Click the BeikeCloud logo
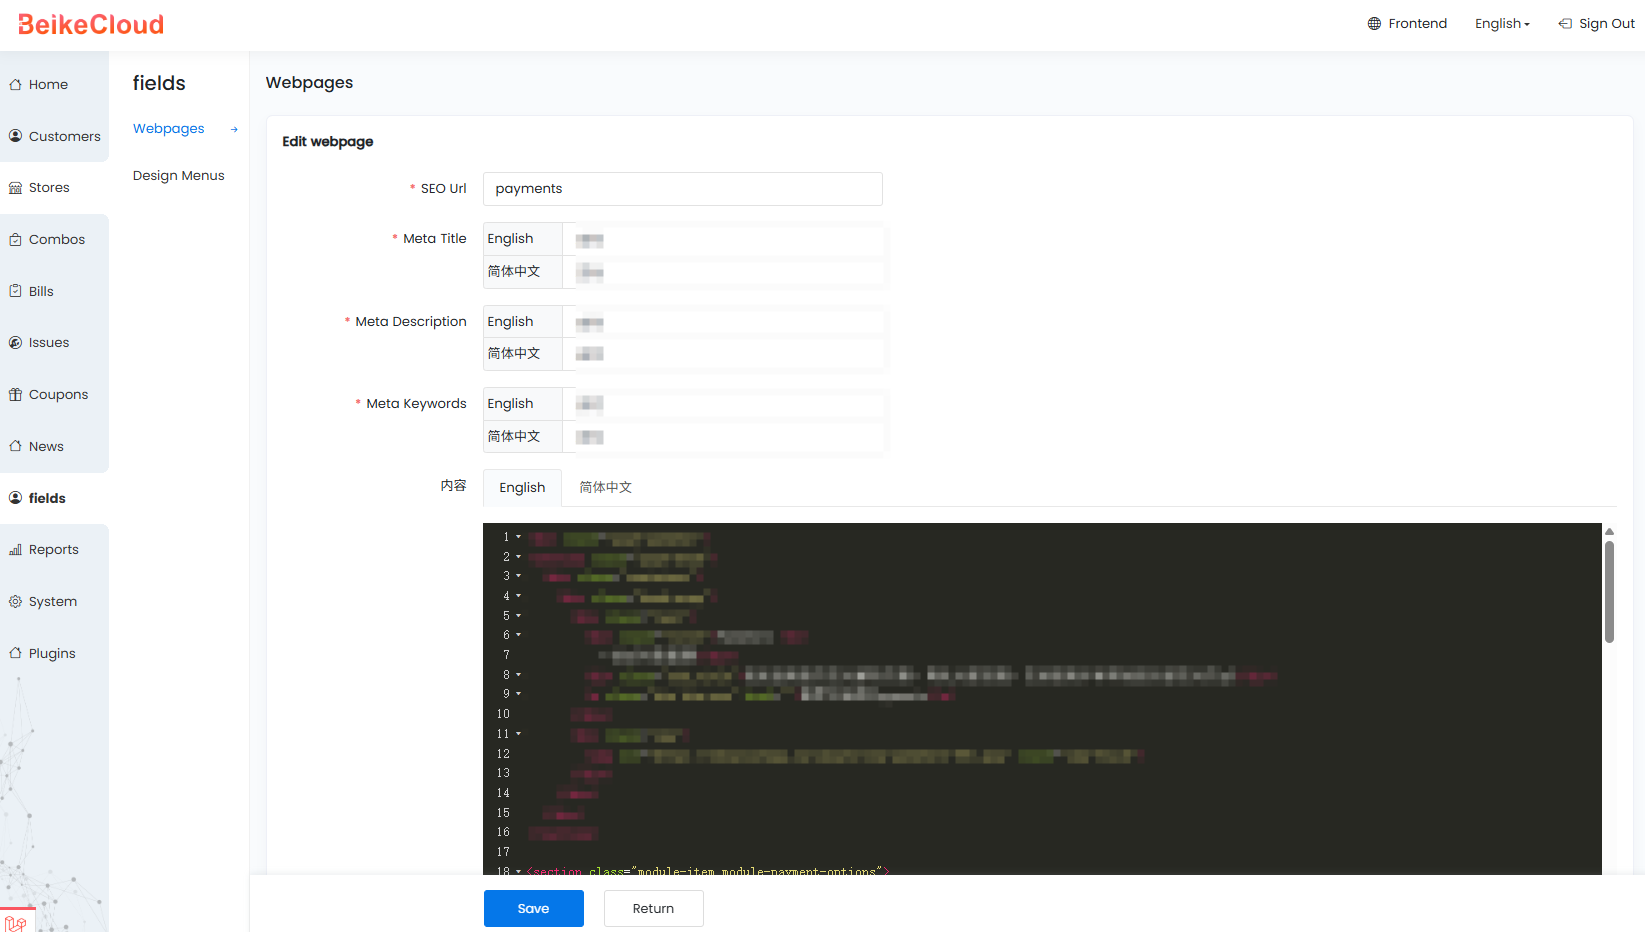 (91, 24)
